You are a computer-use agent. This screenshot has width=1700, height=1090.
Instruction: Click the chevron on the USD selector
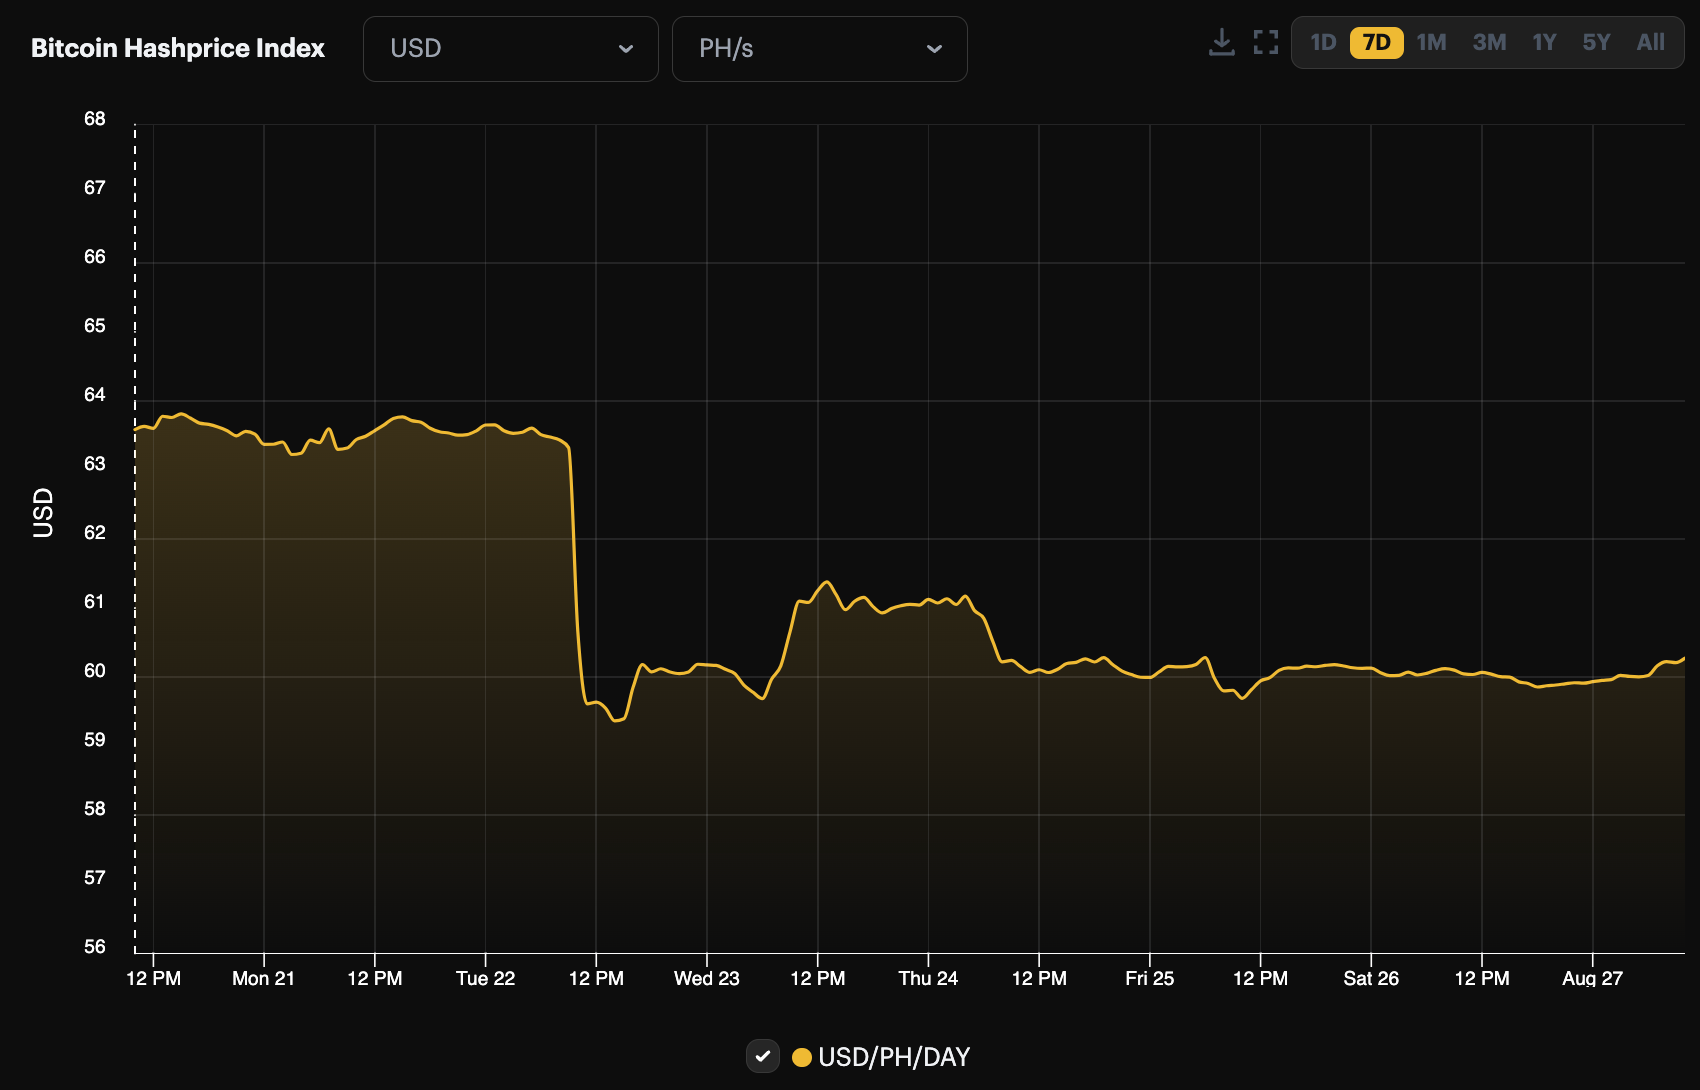click(627, 48)
